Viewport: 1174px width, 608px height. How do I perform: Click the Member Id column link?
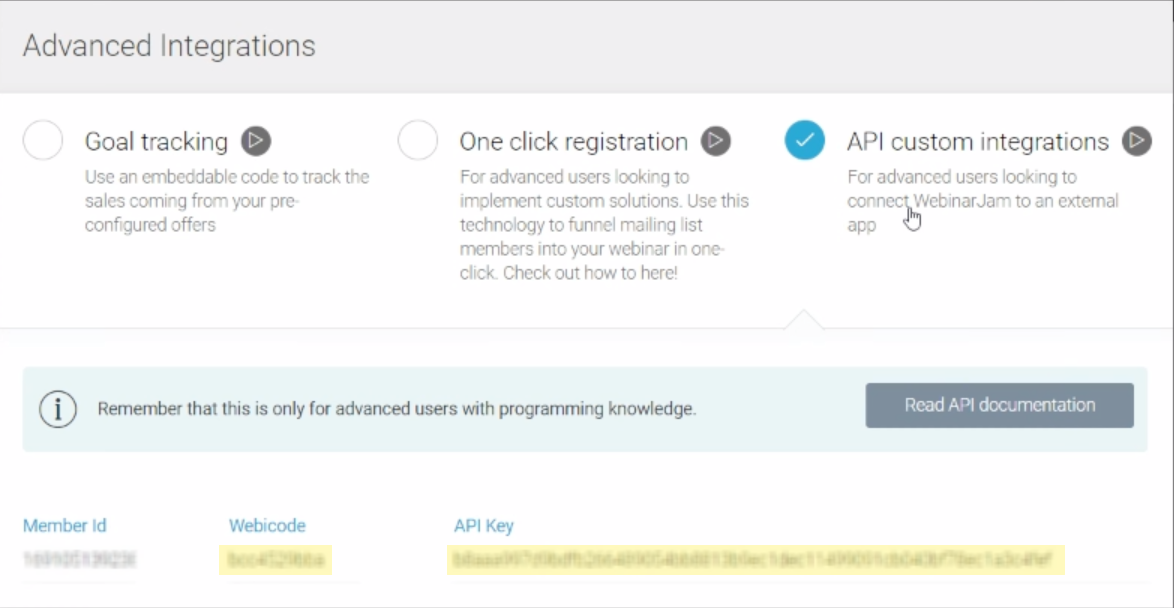64,525
